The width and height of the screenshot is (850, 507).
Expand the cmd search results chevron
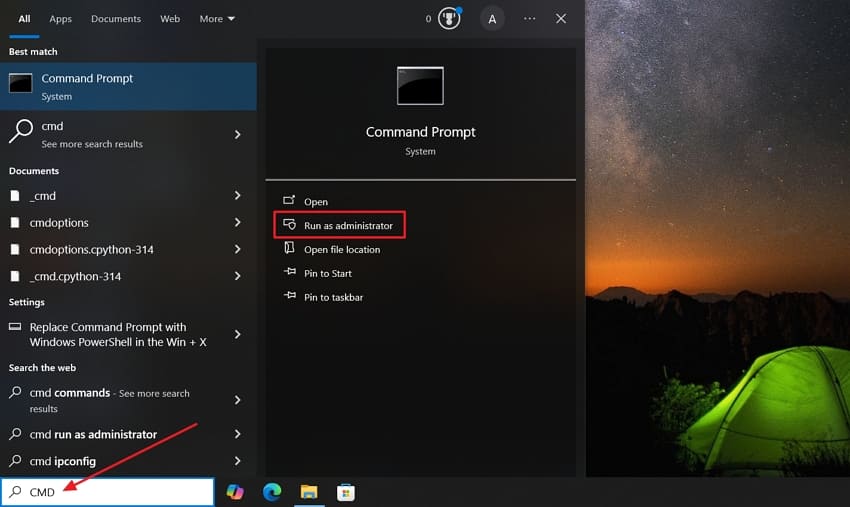pyautogui.click(x=237, y=134)
